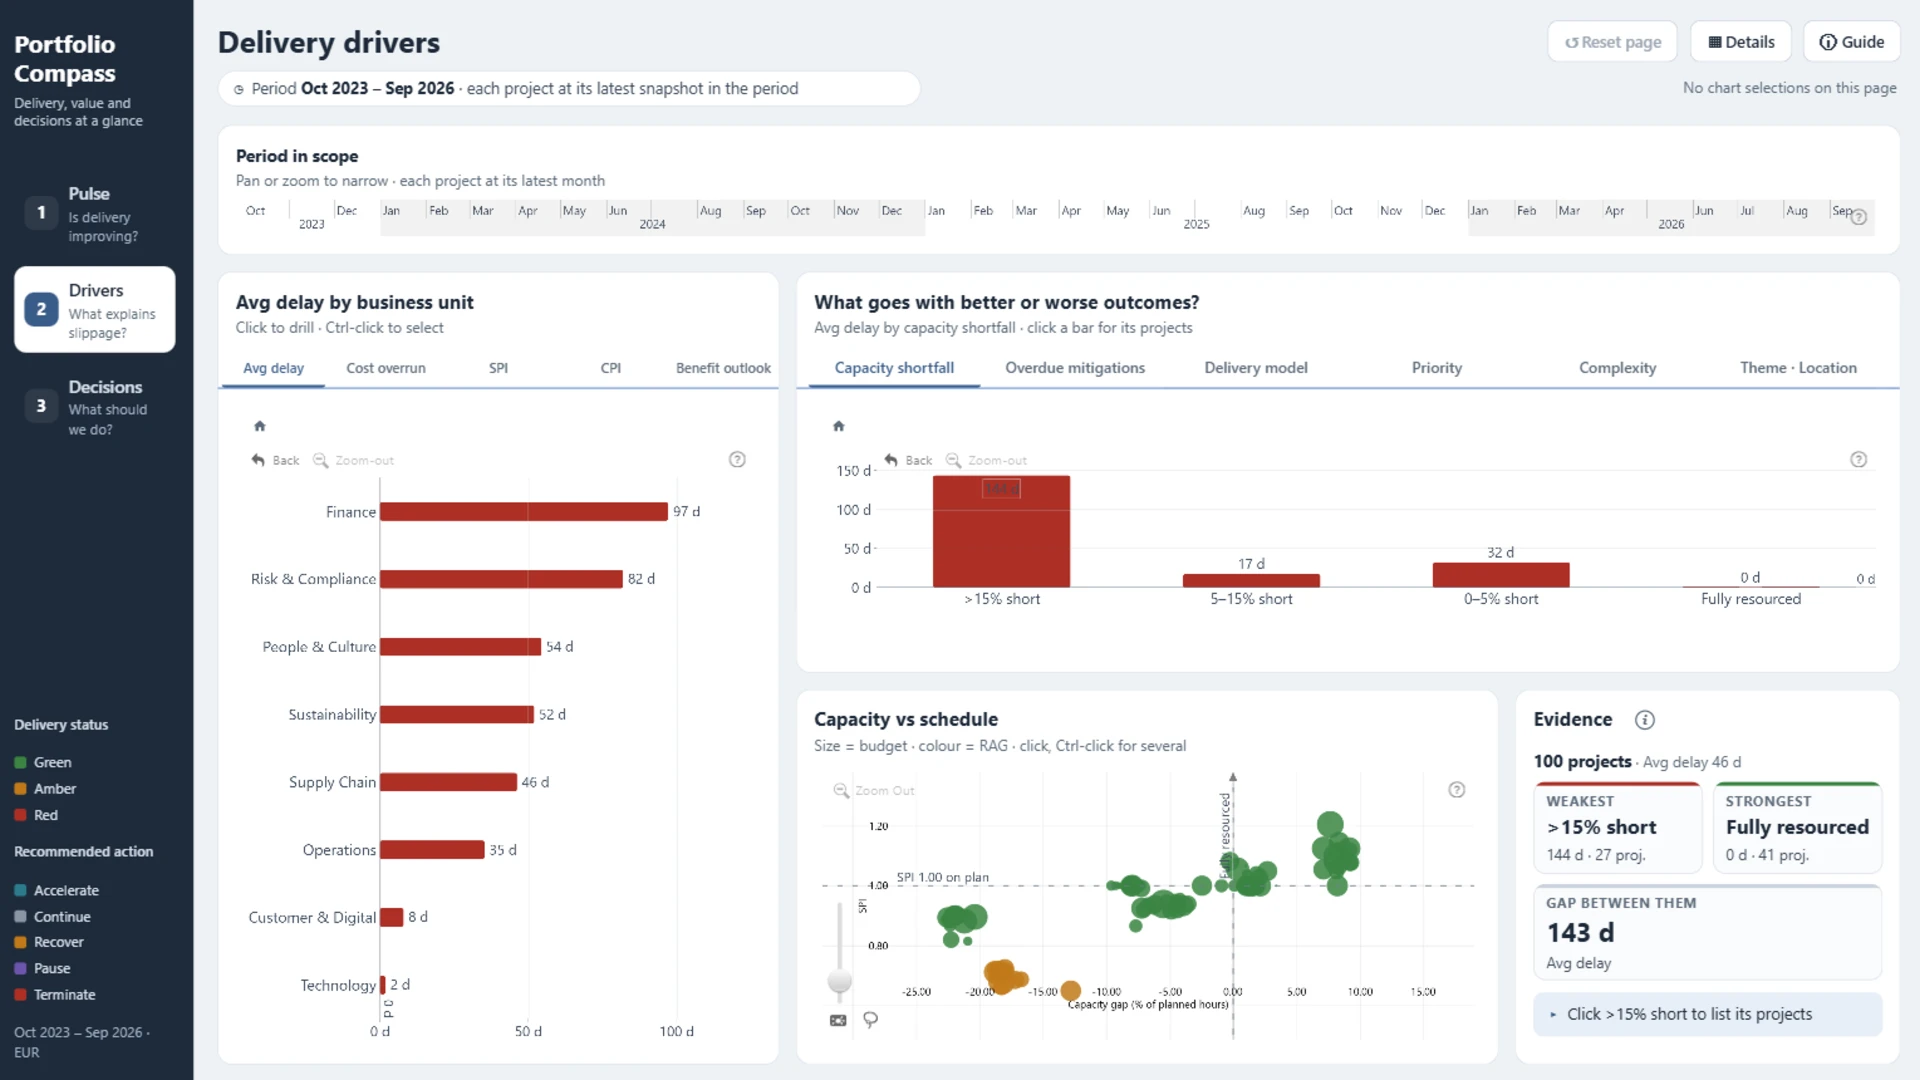
Task: Click rectangle-select icon under scatter chart
Action: coord(838,1020)
